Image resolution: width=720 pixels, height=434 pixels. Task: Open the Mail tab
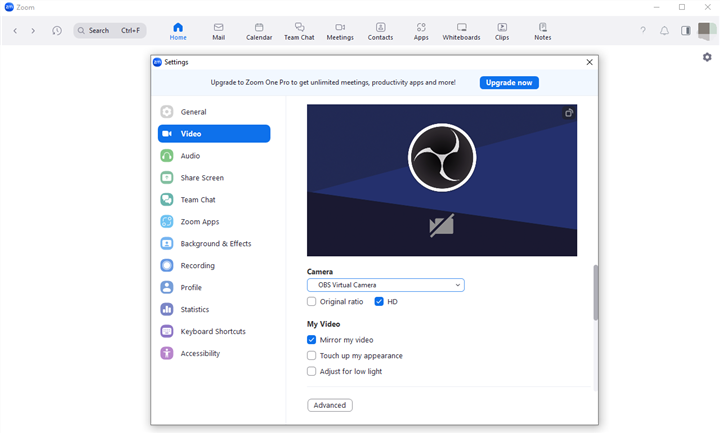click(x=219, y=31)
